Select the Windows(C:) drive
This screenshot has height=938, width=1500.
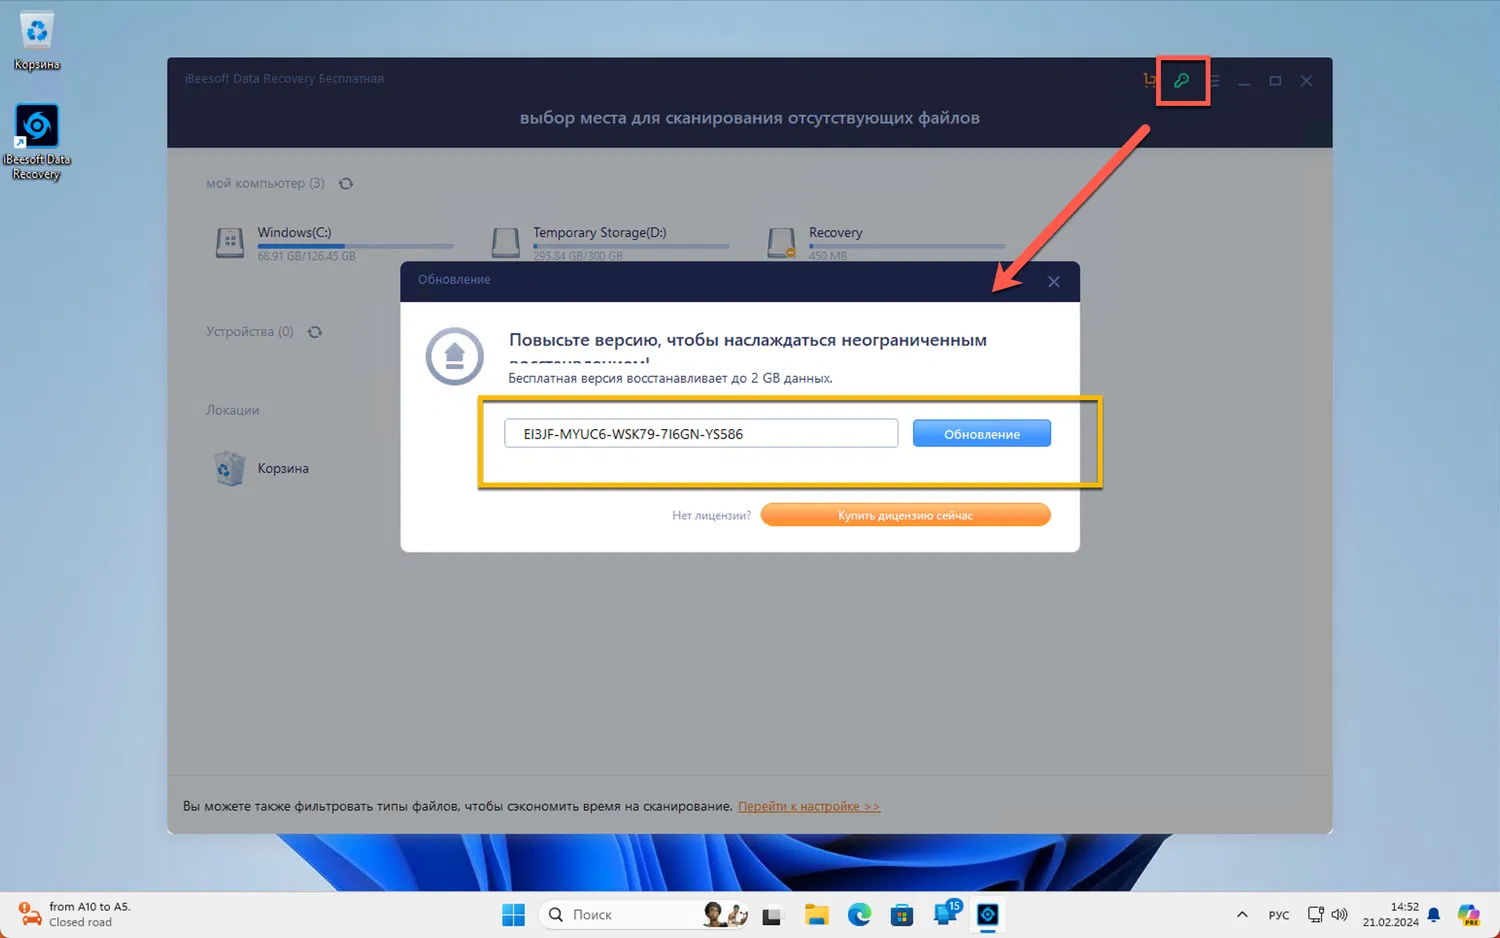(x=334, y=243)
